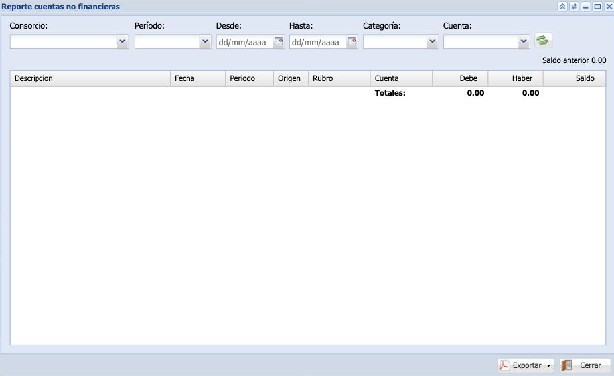
Task: Click the green refresh report icon
Action: coord(543,40)
